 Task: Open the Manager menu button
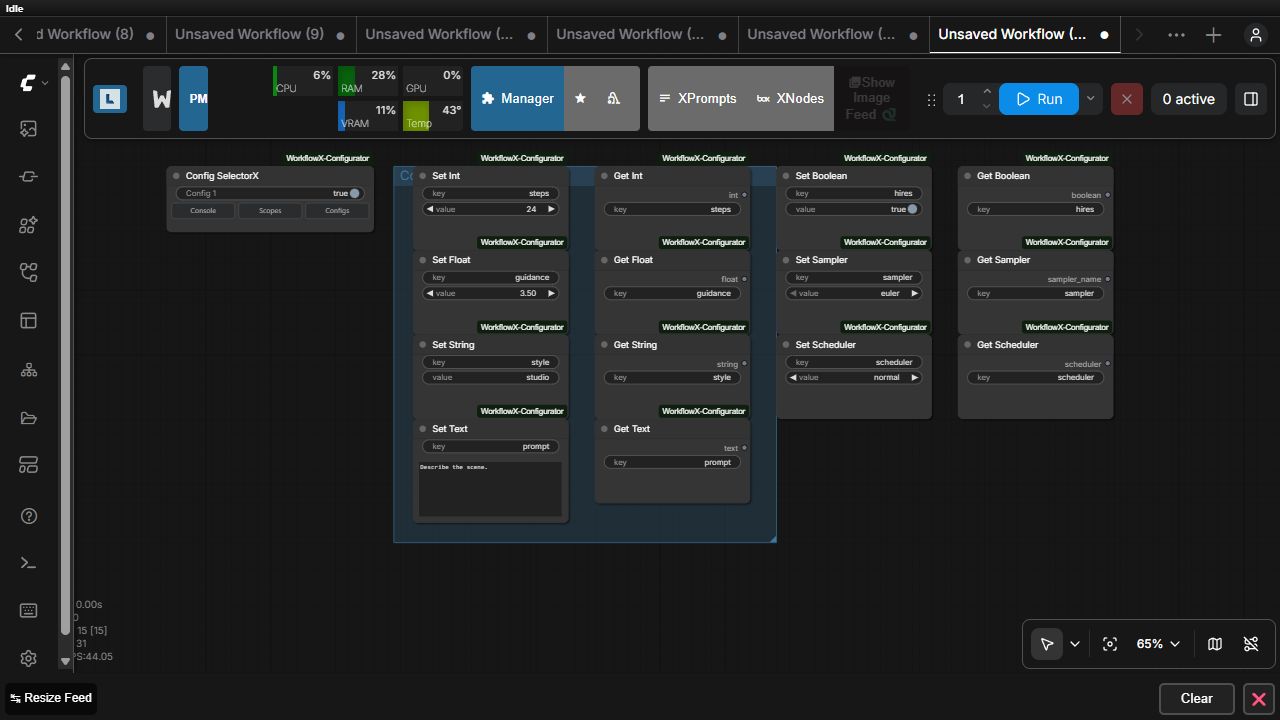pyautogui.click(x=517, y=99)
